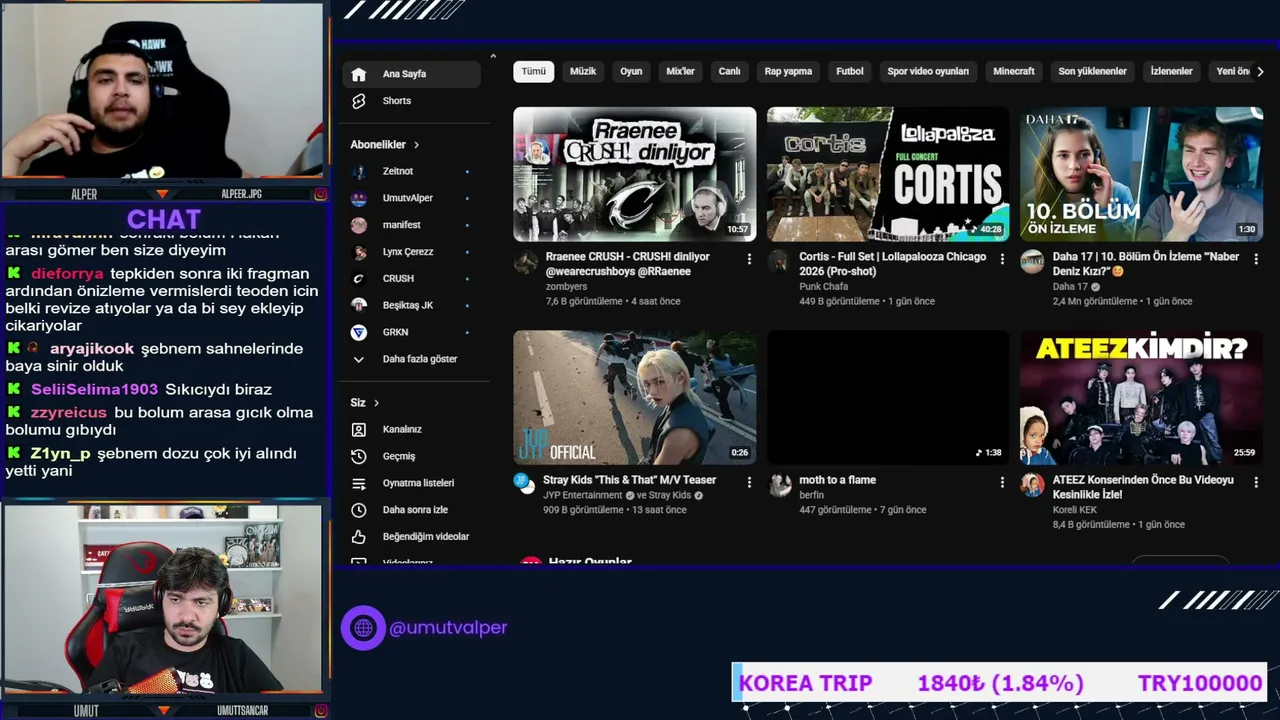This screenshot has width=1280, height=720.
Task: Click chat username aryajikook
Action: 92,349
